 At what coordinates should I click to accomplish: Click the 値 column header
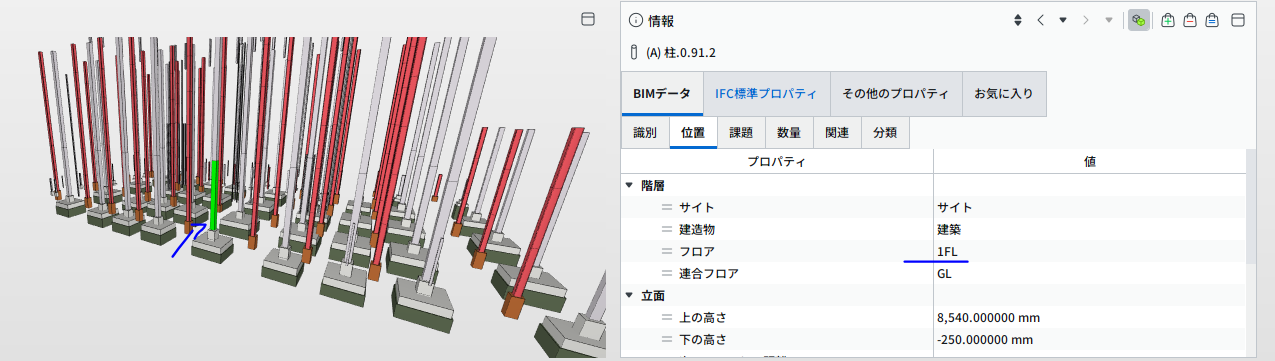1089,161
